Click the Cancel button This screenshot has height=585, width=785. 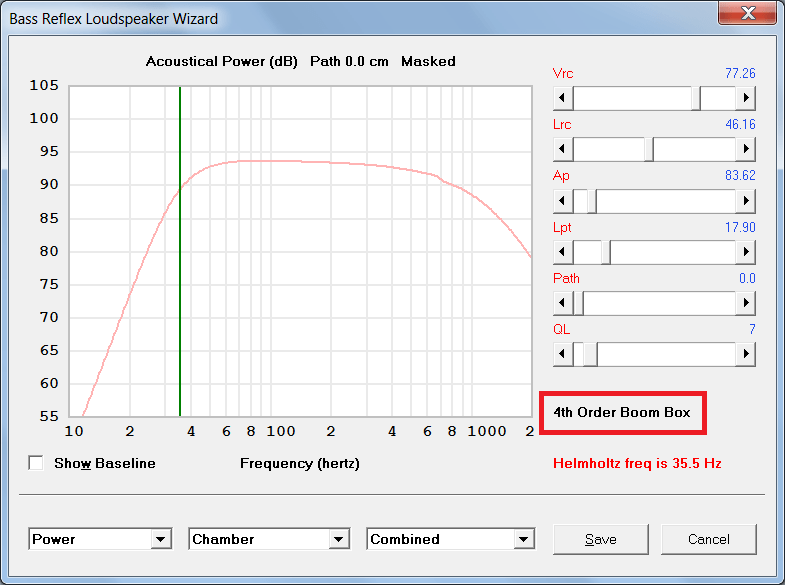708,539
